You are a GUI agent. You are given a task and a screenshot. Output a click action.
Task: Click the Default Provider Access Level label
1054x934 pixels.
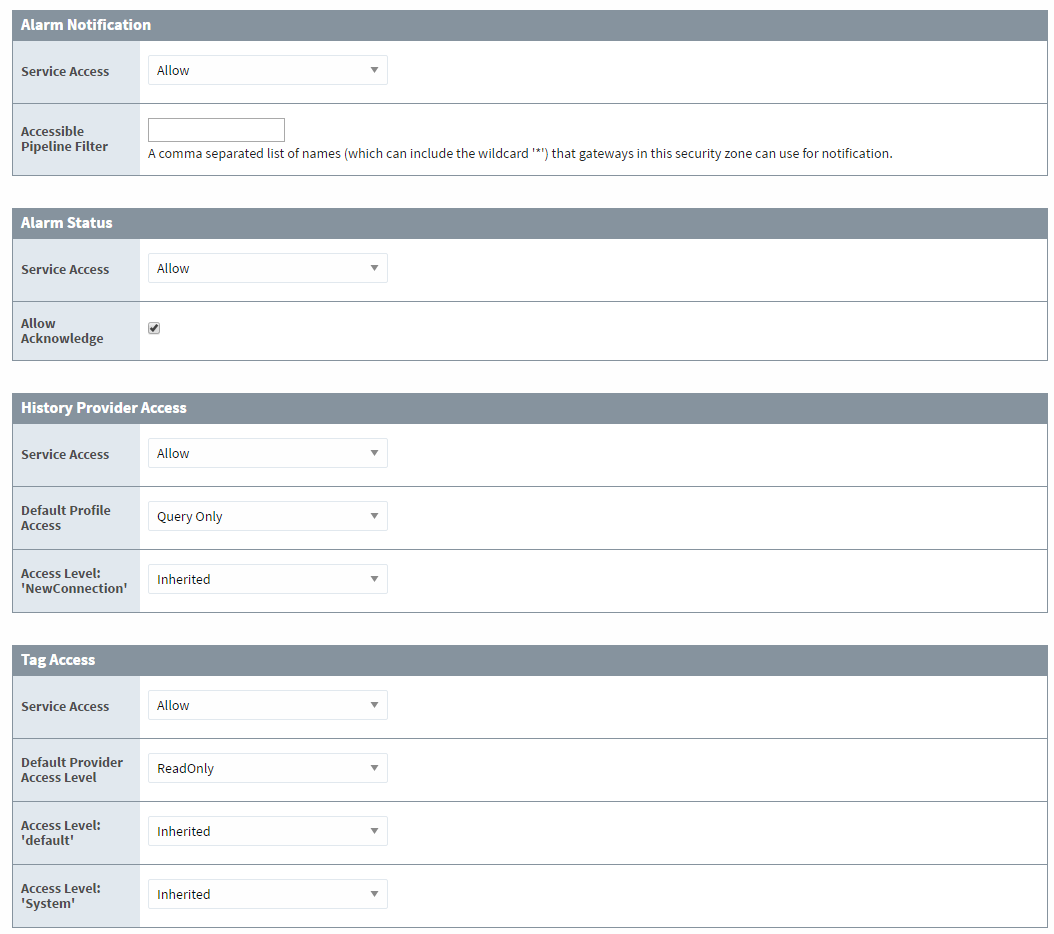pos(72,770)
